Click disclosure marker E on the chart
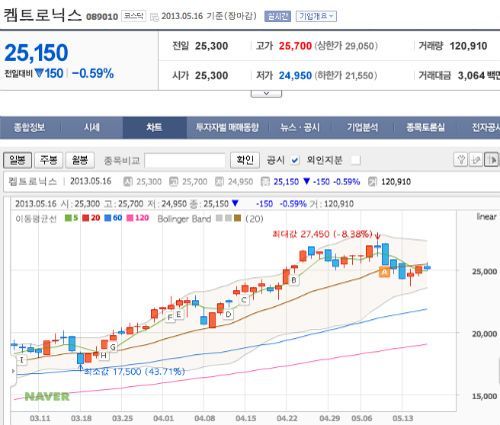 178,314
